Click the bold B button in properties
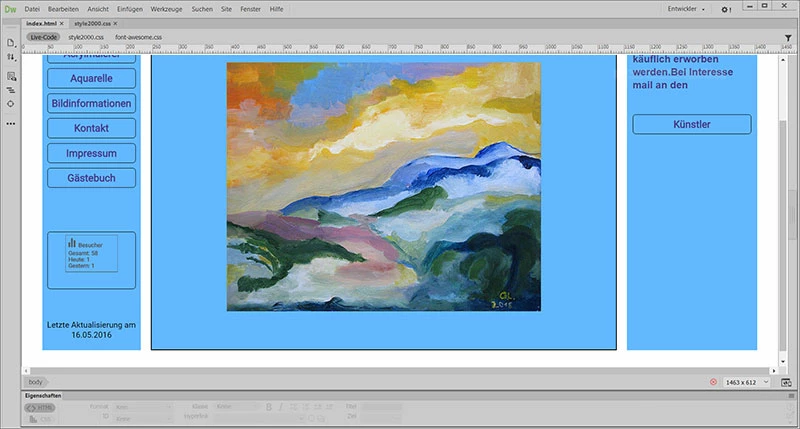The width and height of the screenshot is (800, 429). click(269, 407)
